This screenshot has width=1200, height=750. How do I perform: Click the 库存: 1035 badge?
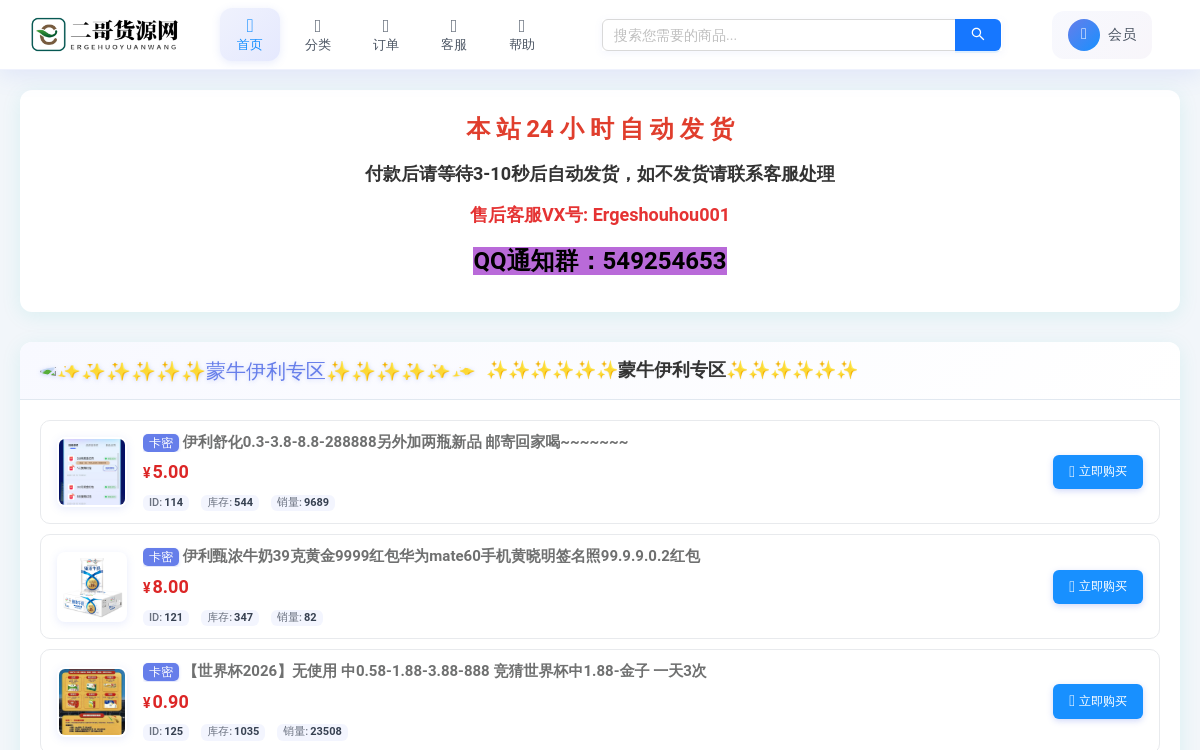233,732
